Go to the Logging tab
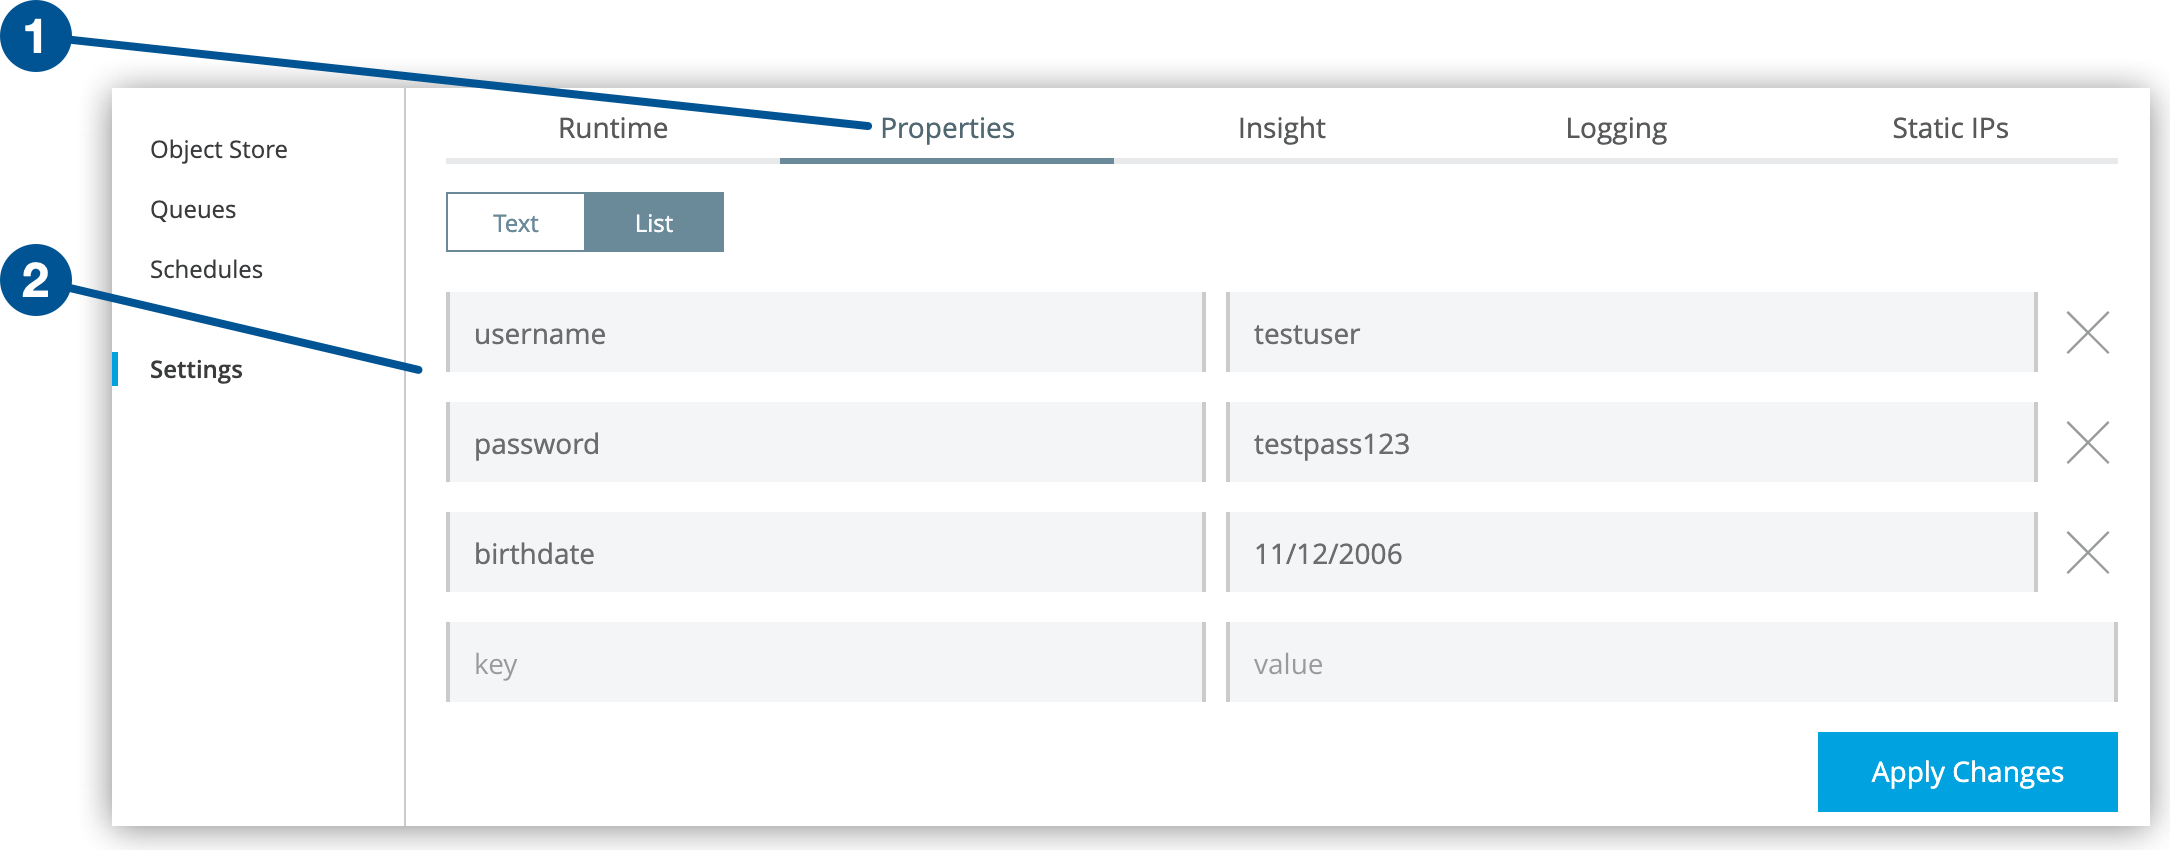This screenshot has width=2170, height=850. (1615, 128)
